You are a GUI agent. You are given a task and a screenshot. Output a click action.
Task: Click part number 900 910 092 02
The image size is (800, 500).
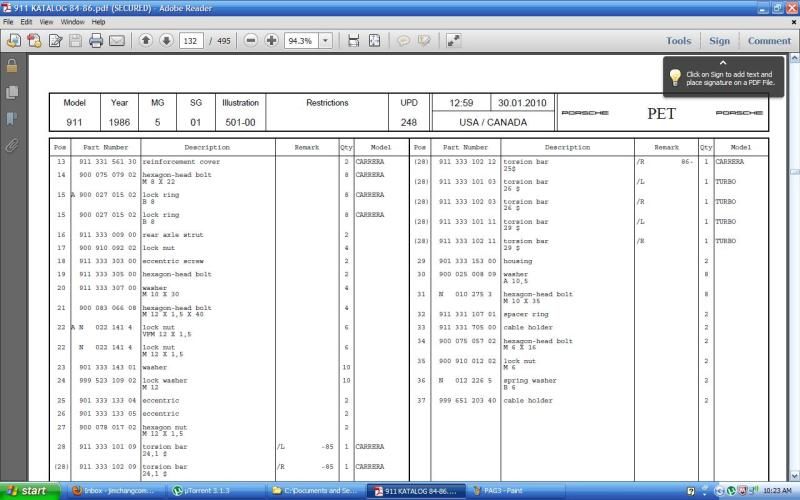click(x=108, y=248)
